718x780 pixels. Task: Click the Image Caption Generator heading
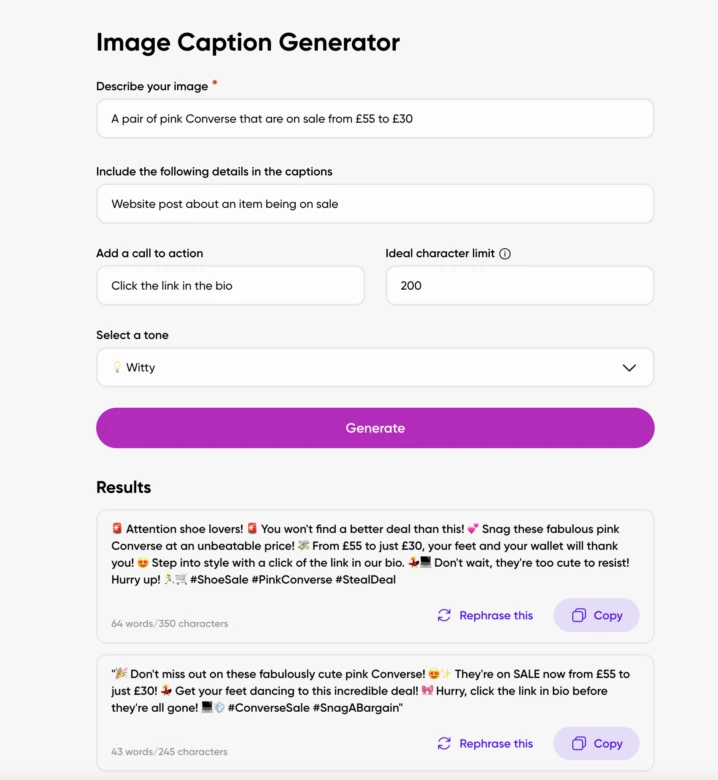[248, 42]
